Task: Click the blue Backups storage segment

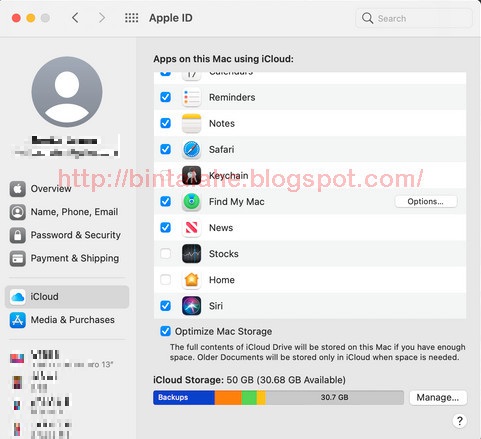Action: 184,398
